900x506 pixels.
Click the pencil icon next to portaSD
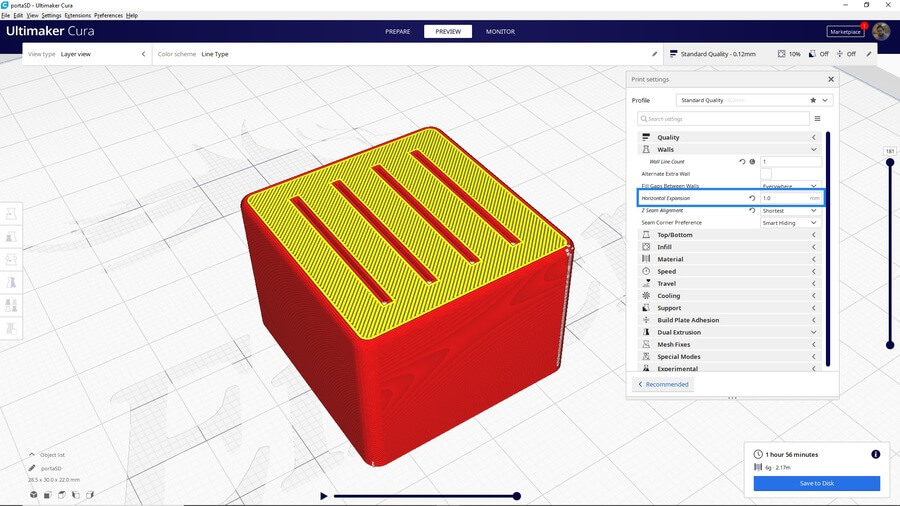[x=32, y=468]
